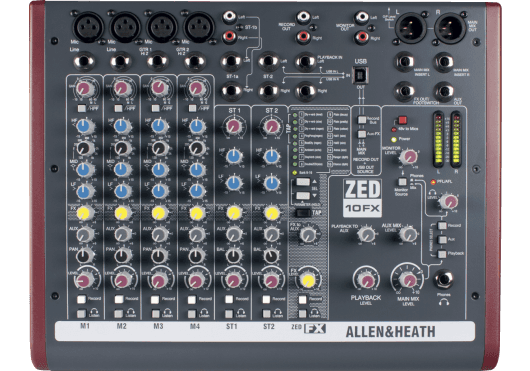Click the yellow FX send knob on M1
The image size is (530, 371).
click(x=84, y=213)
